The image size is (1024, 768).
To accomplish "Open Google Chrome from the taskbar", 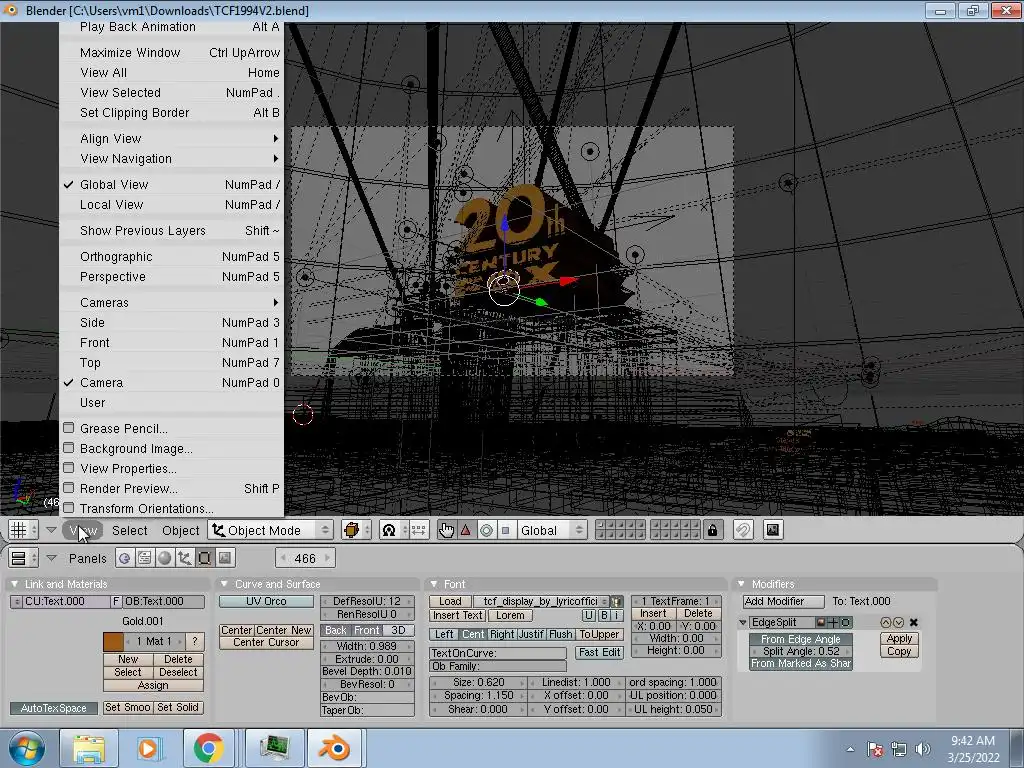I will [208, 748].
